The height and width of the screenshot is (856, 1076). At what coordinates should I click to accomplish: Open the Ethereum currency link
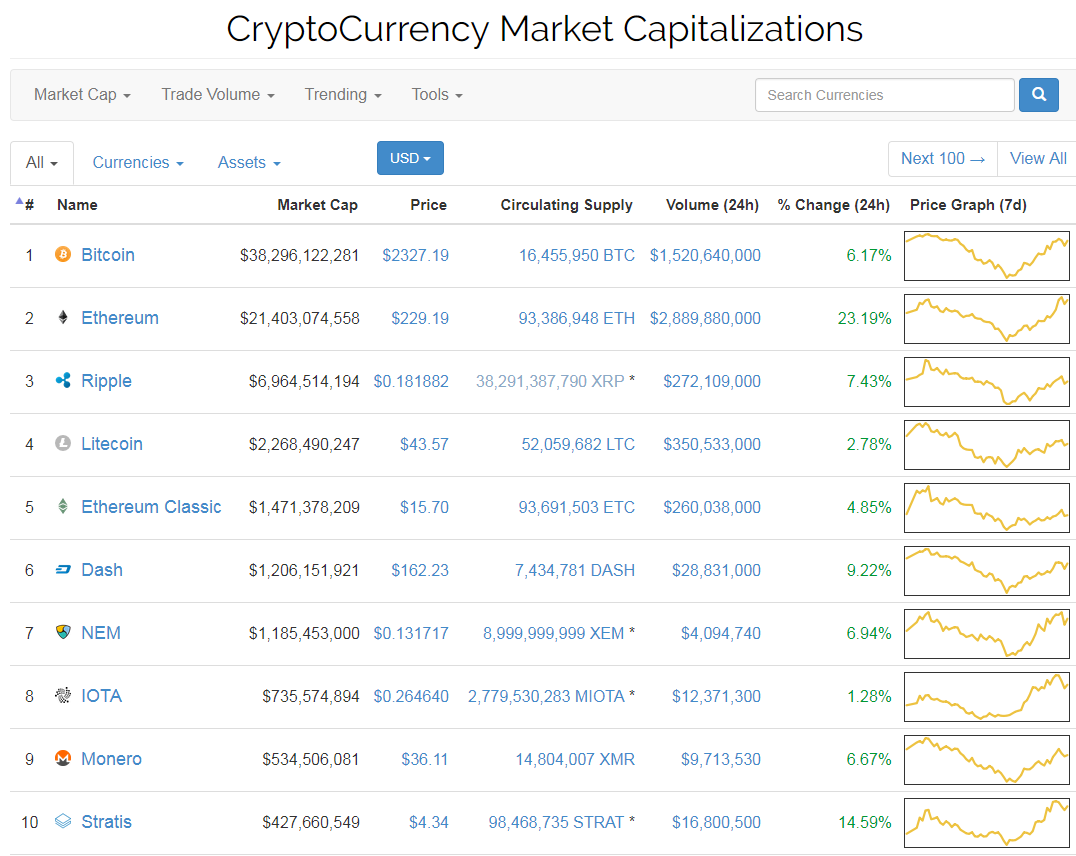120,318
